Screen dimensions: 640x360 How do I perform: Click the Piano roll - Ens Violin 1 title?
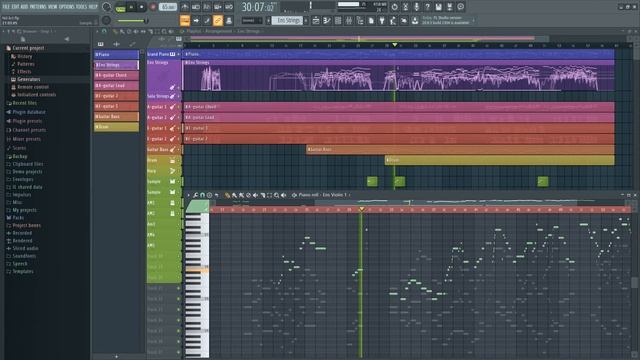322,195
